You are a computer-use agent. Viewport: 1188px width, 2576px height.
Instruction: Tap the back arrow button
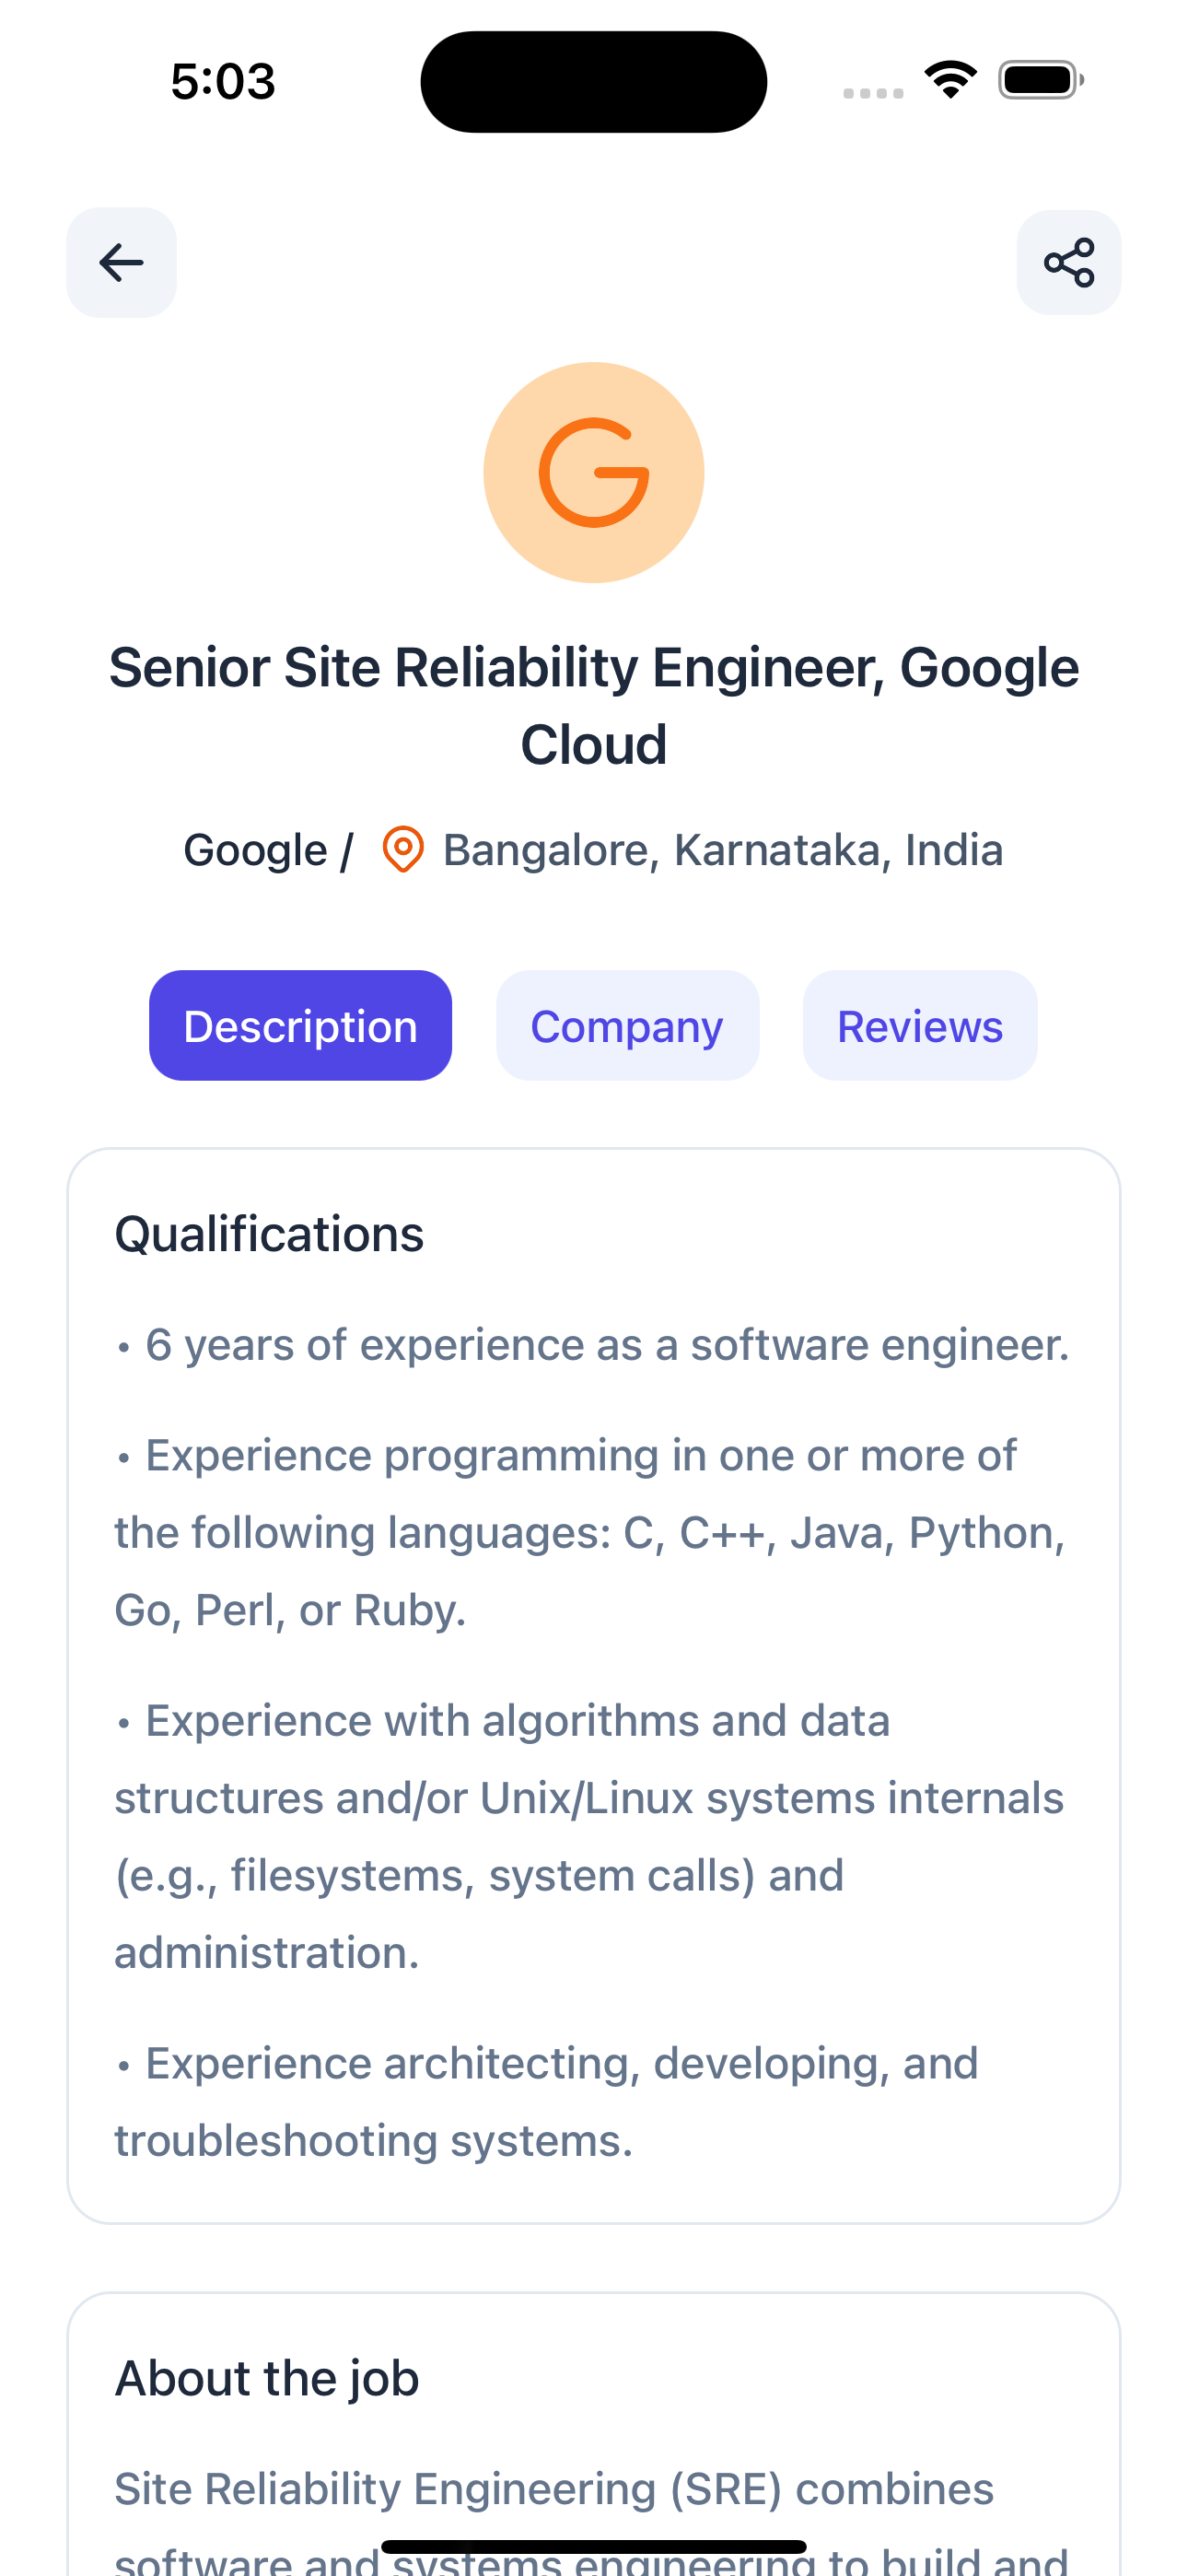click(121, 263)
